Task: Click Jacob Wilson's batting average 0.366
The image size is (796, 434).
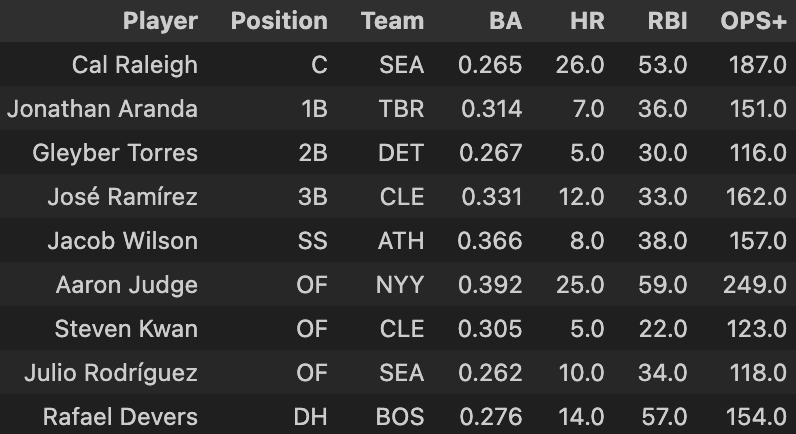Action: pos(489,241)
